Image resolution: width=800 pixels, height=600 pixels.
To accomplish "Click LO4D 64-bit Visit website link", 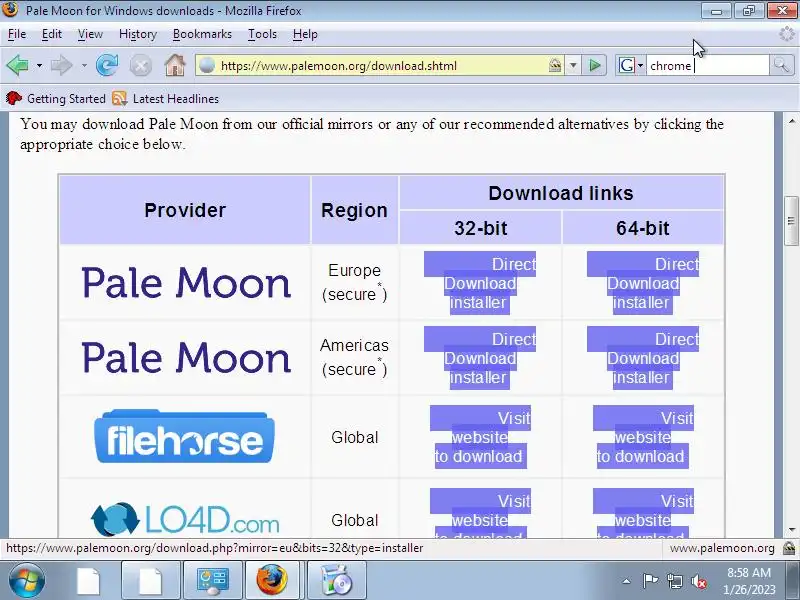I will coord(643,513).
